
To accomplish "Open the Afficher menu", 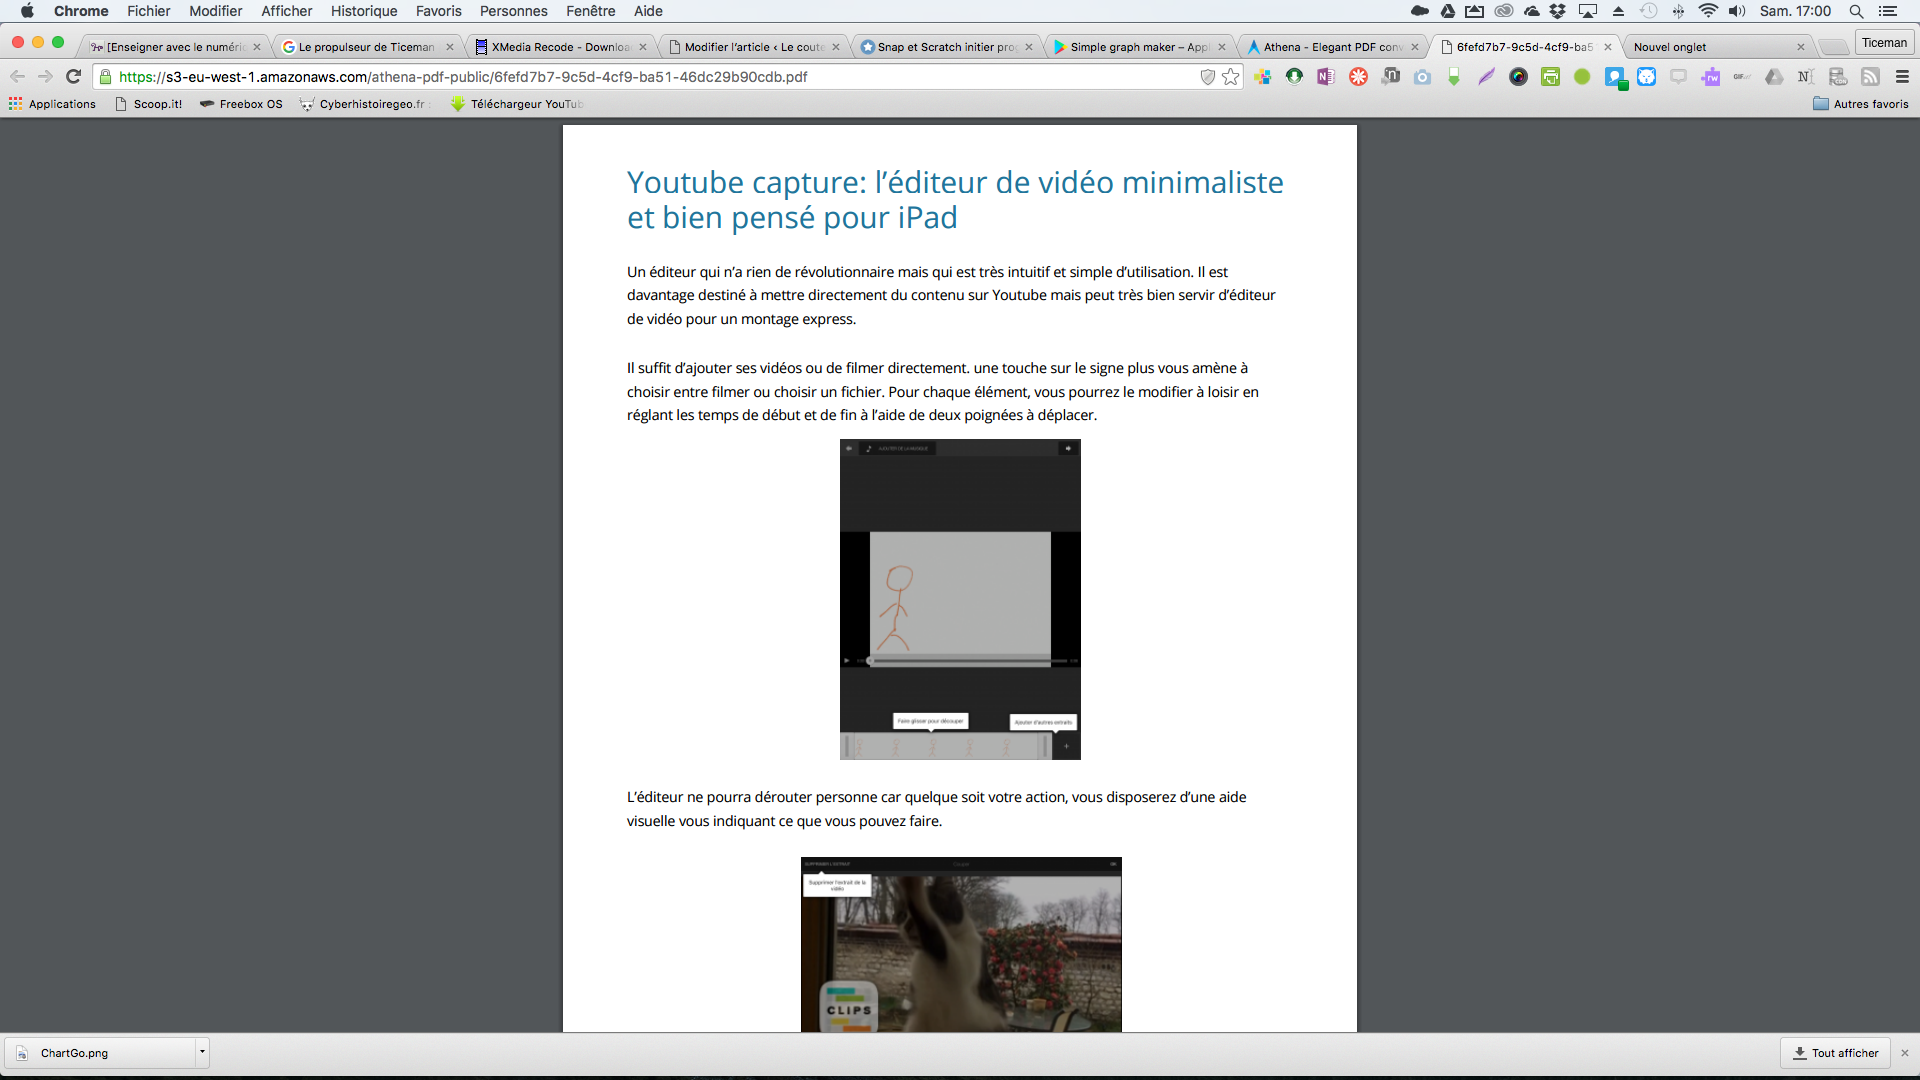I will tap(287, 11).
